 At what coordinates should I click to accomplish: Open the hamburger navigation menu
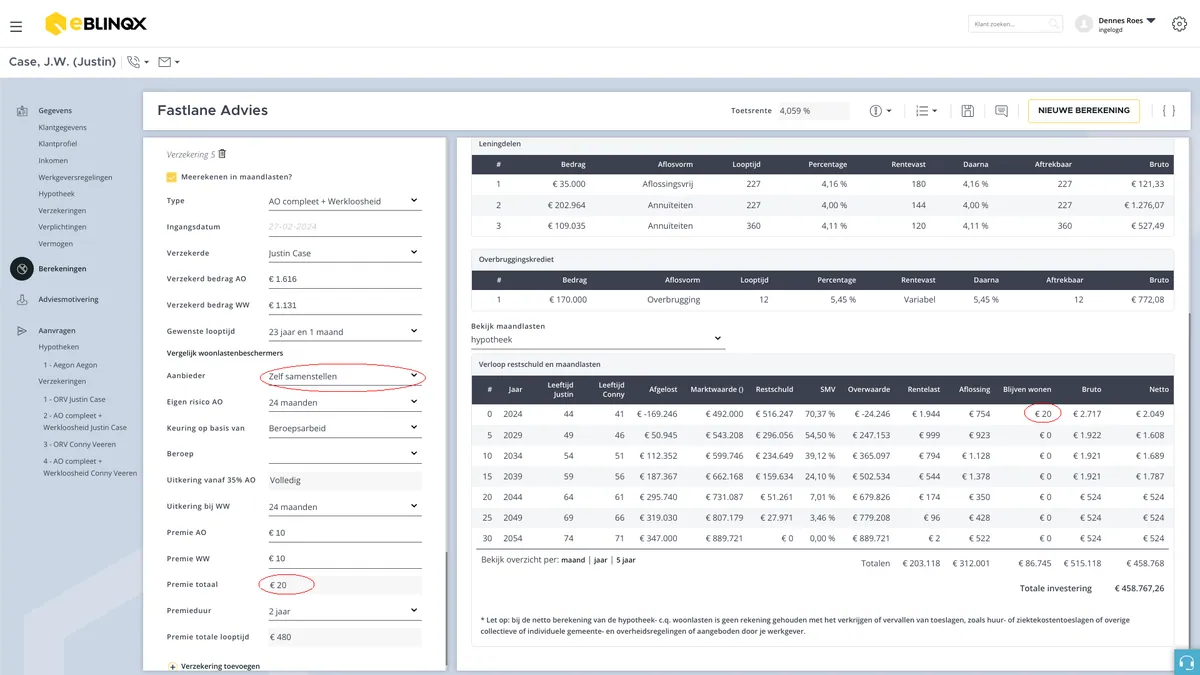16,25
